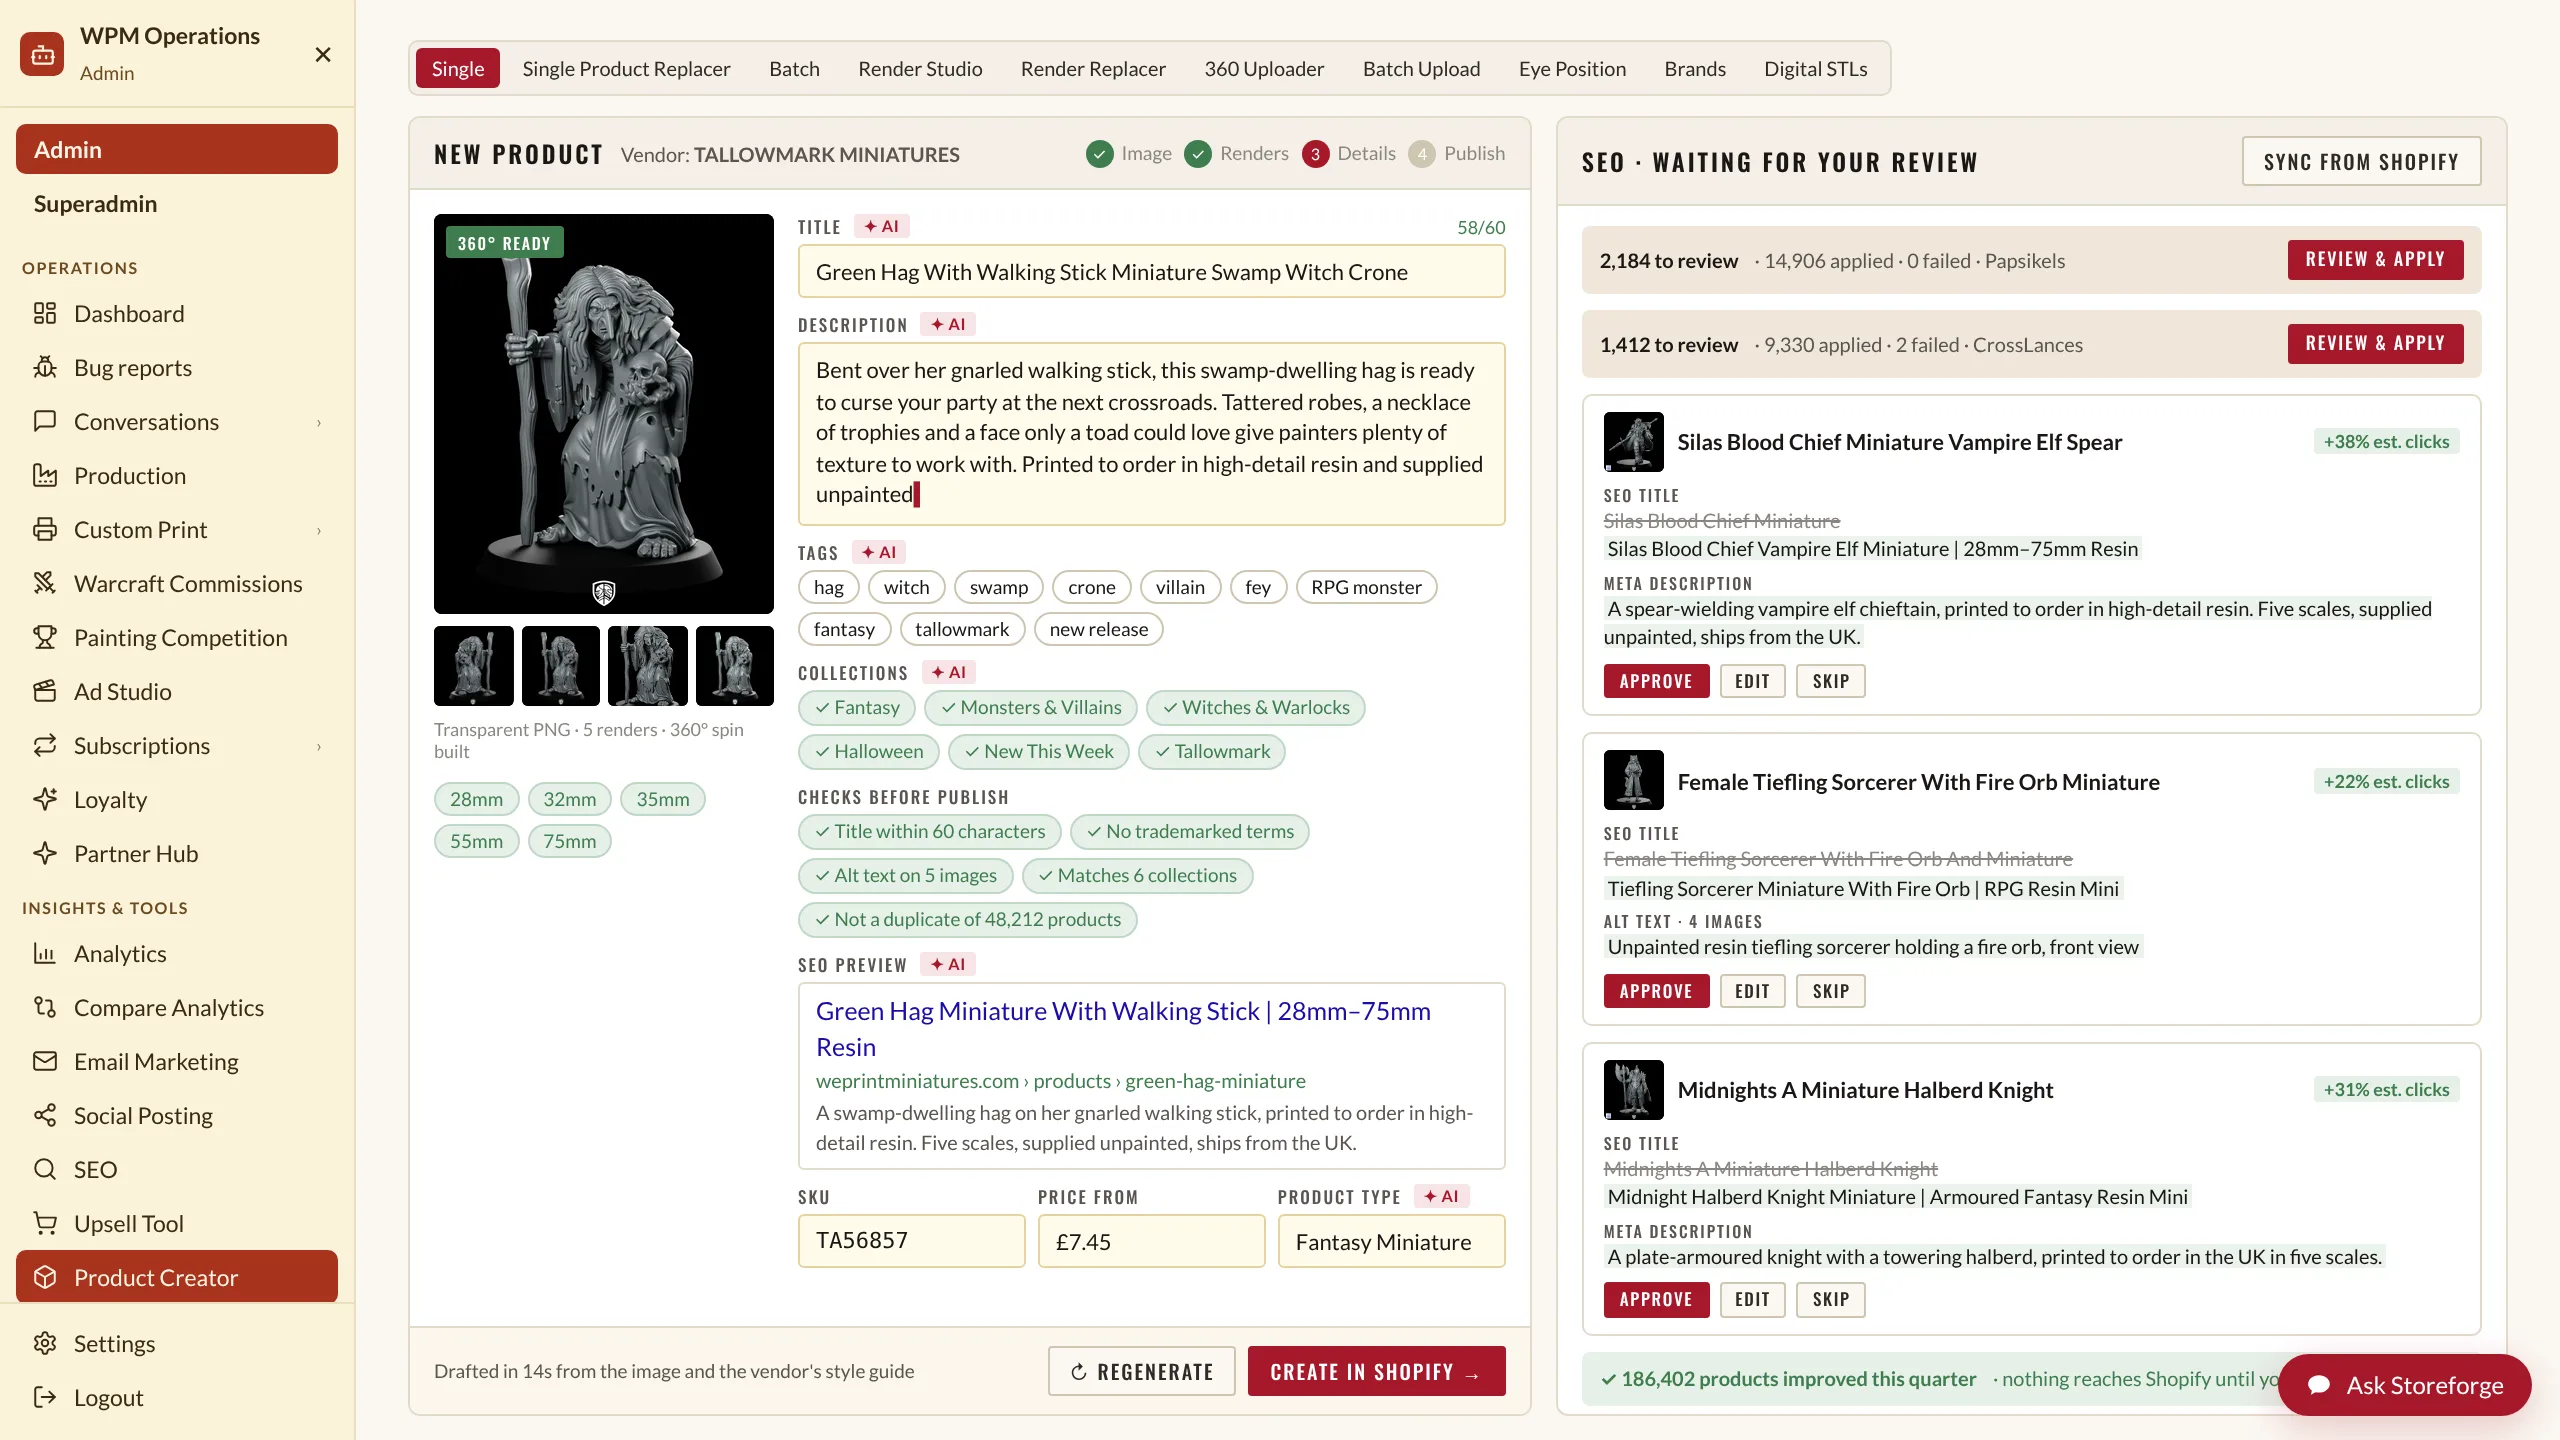Regenerate the title with AI badge
This screenshot has width=2560, height=1440.
click(882, 227)
